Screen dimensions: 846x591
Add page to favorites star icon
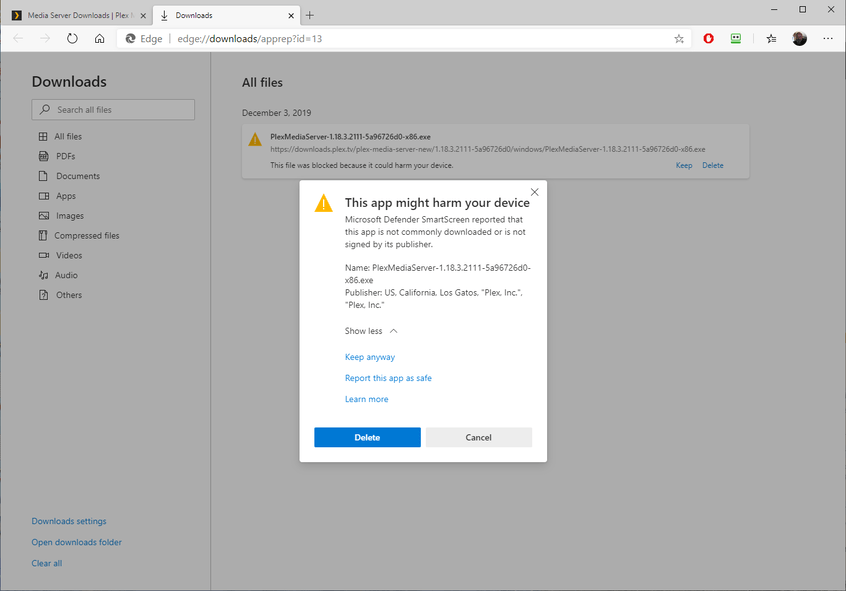tap(679, 38)
